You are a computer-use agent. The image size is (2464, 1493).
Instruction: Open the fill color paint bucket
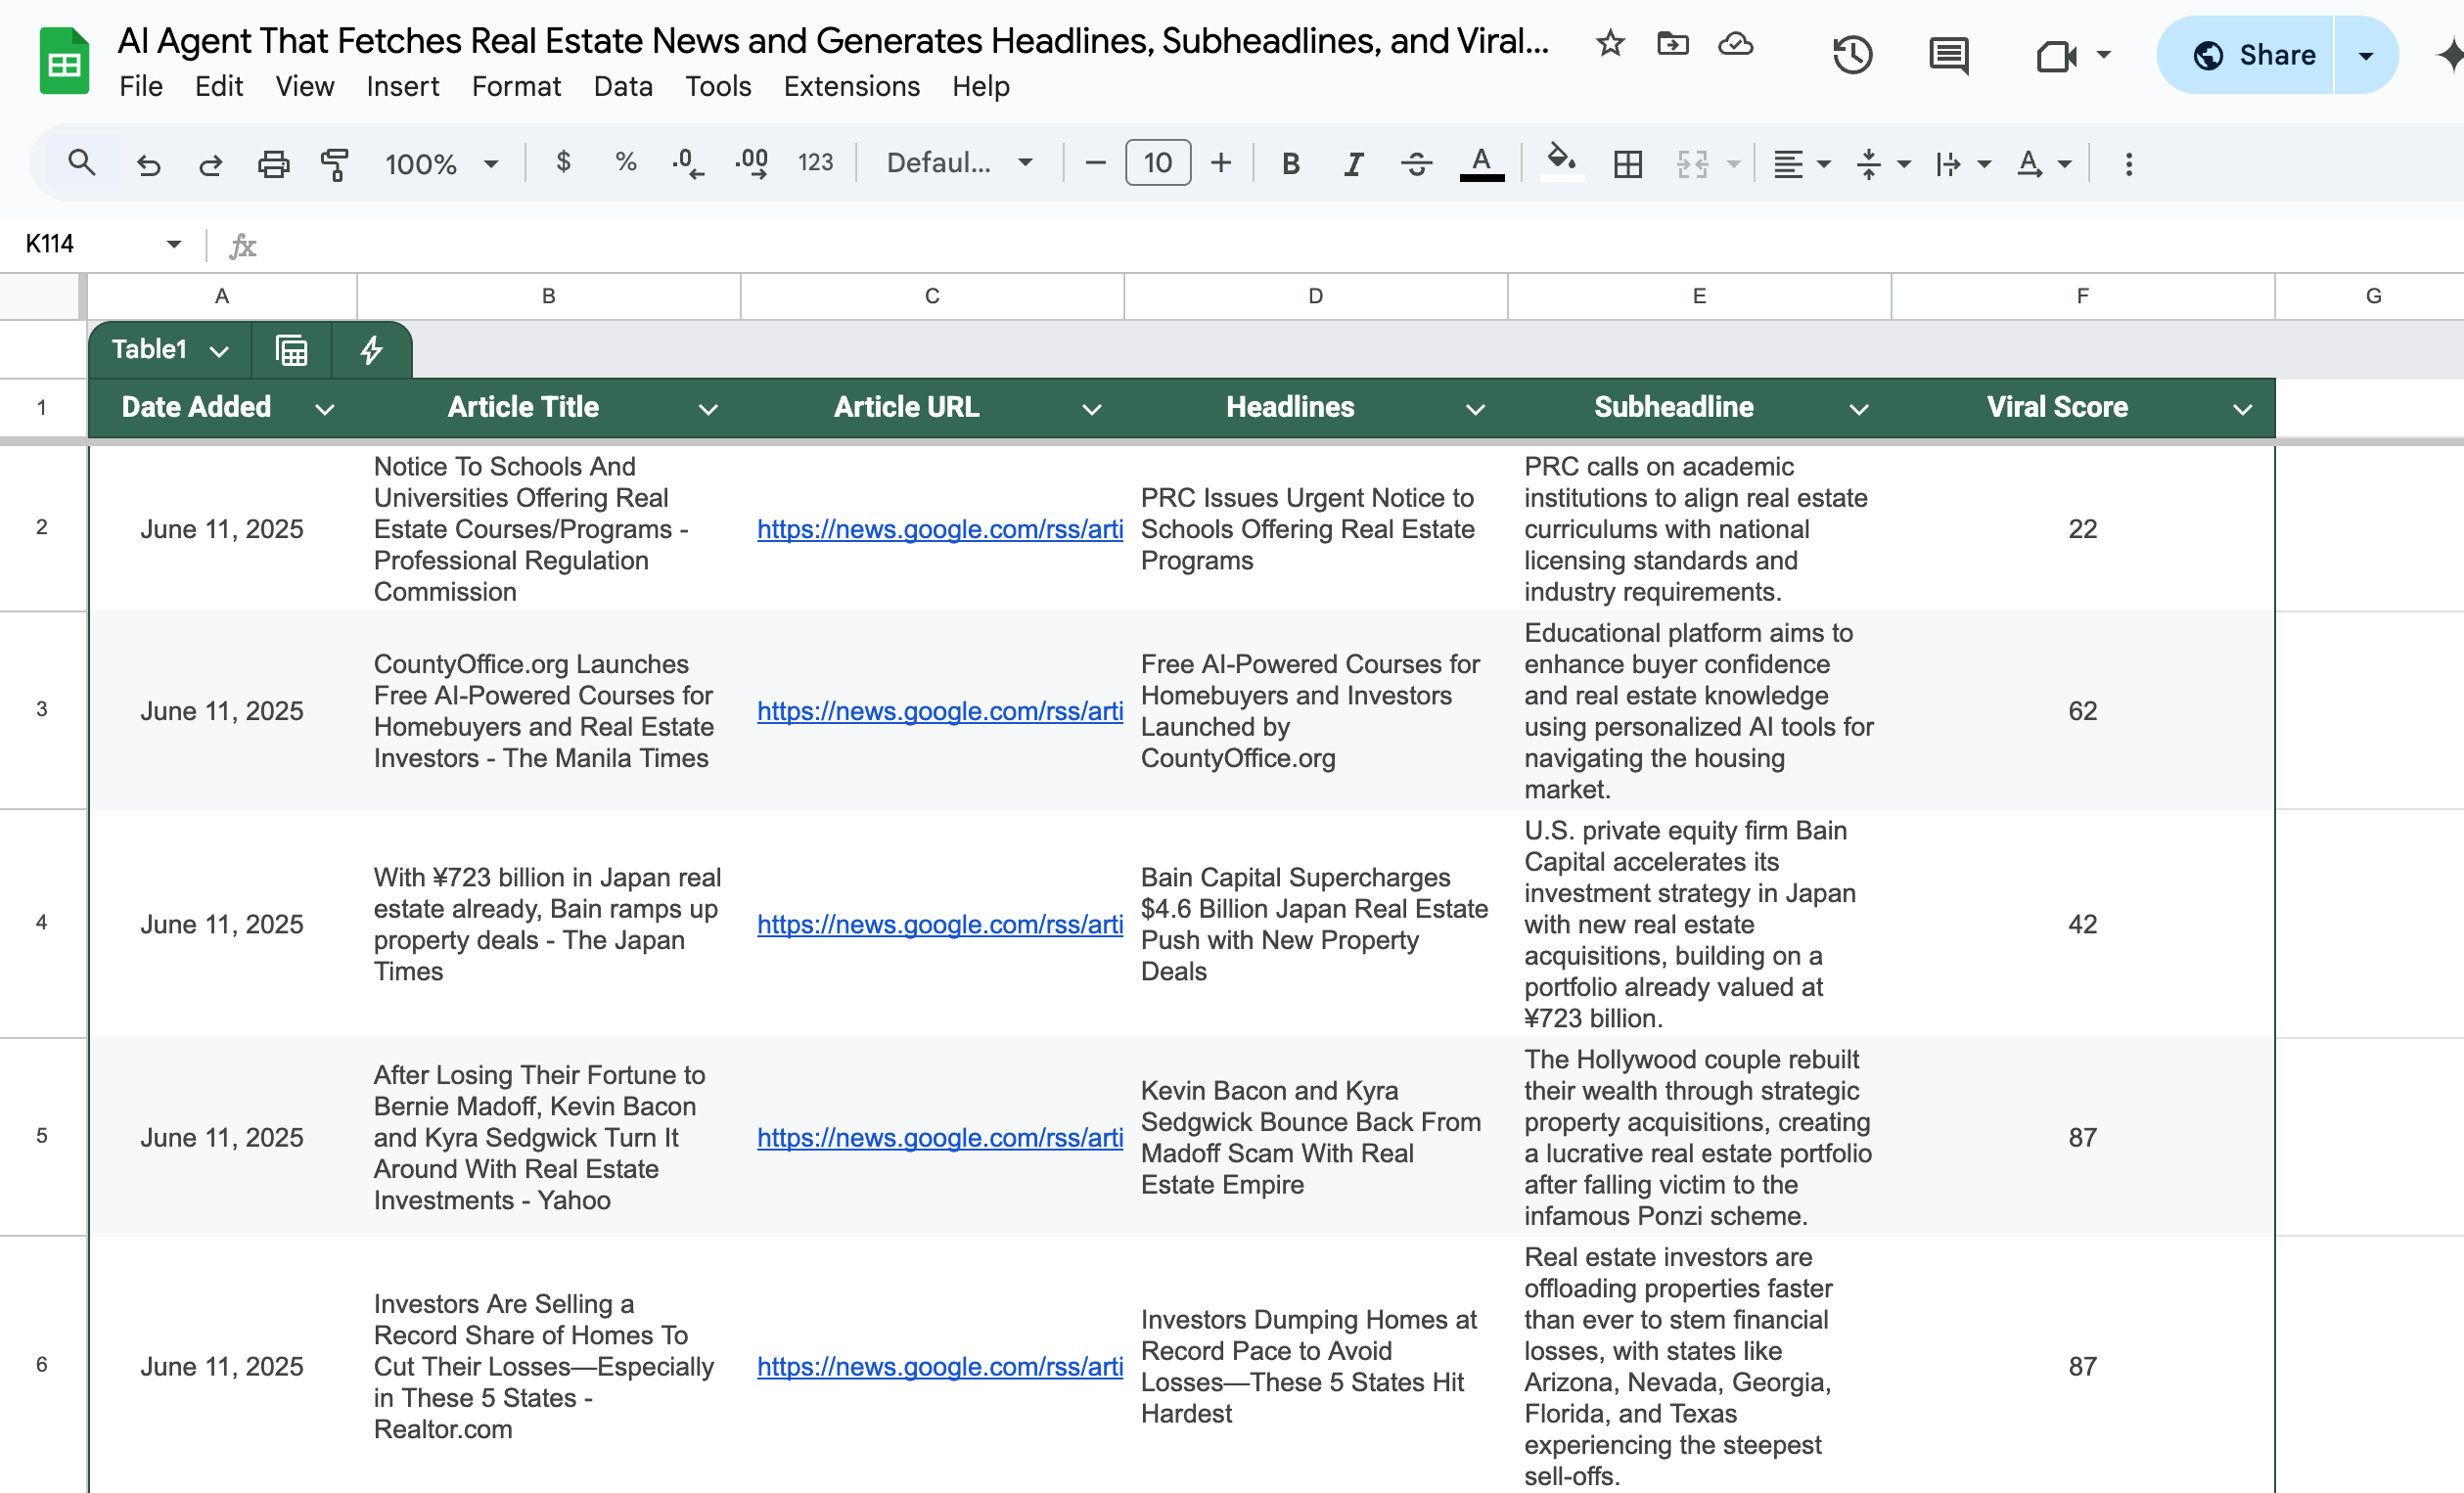click(x=1561, y=161)
